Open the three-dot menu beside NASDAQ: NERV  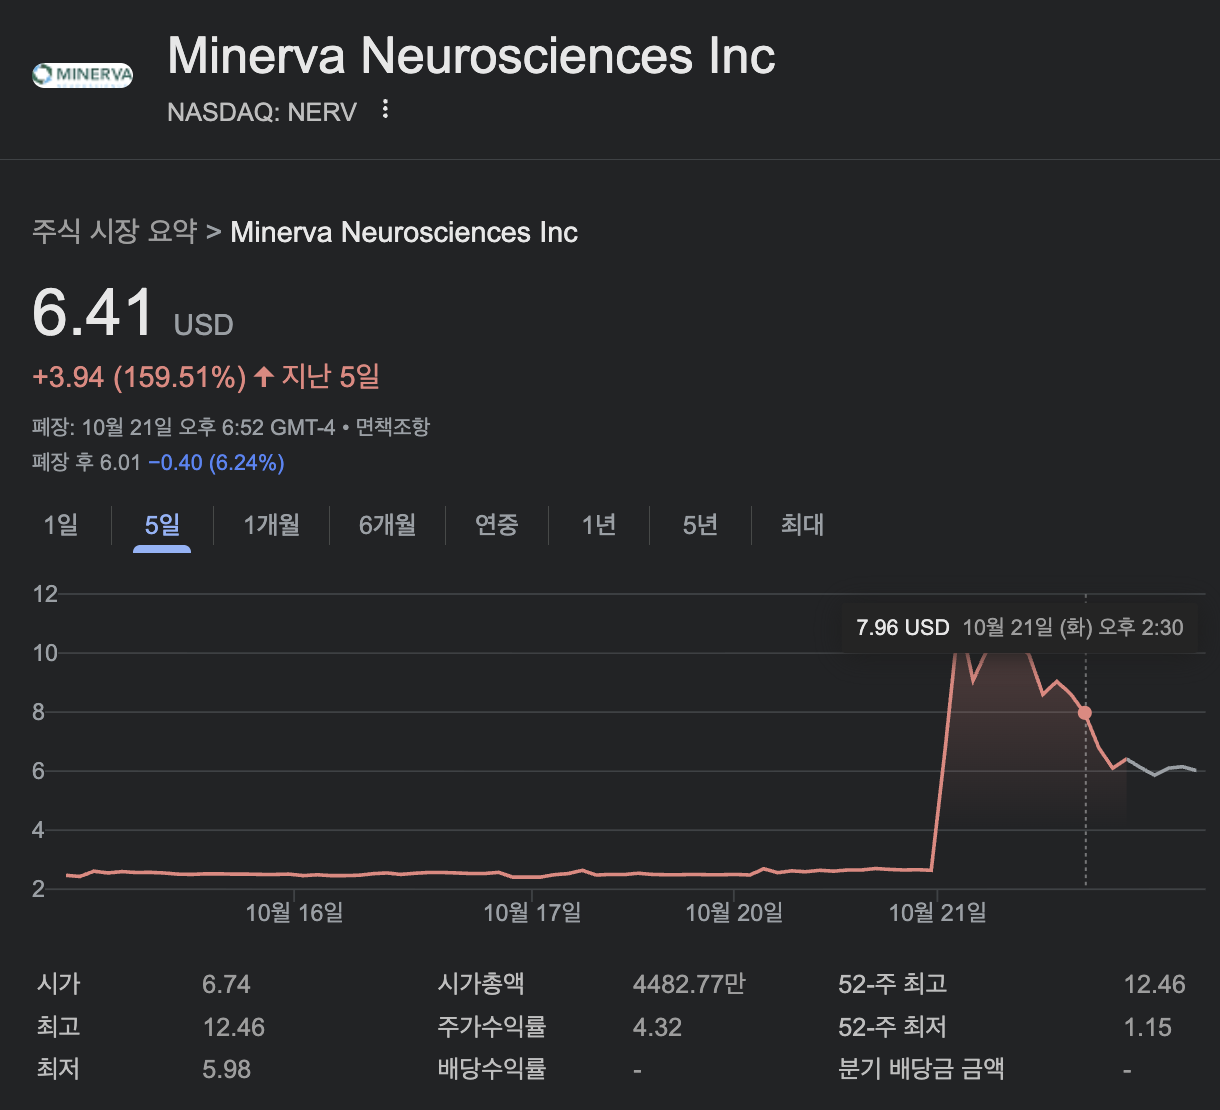tap(385, 110)
